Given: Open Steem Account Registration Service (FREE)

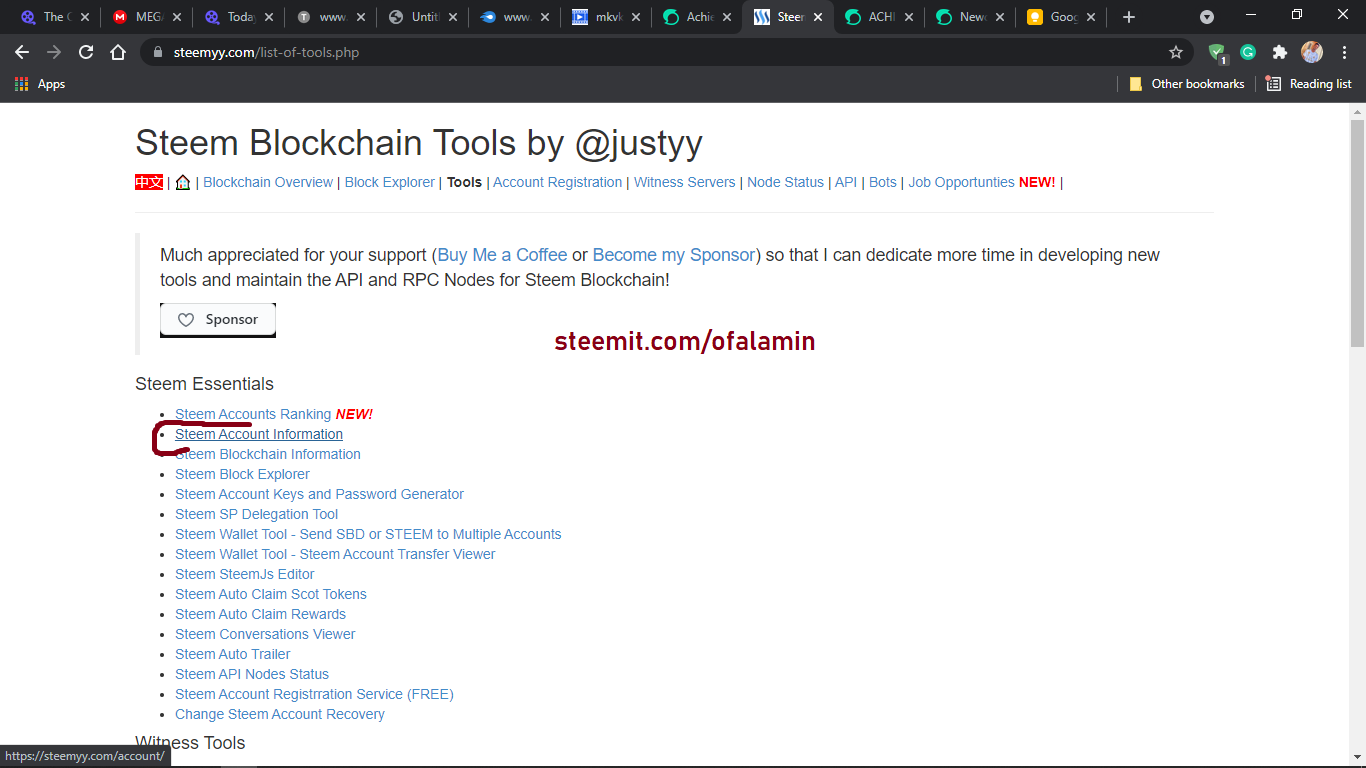Looking at the screenshot, I should (314, 694).
